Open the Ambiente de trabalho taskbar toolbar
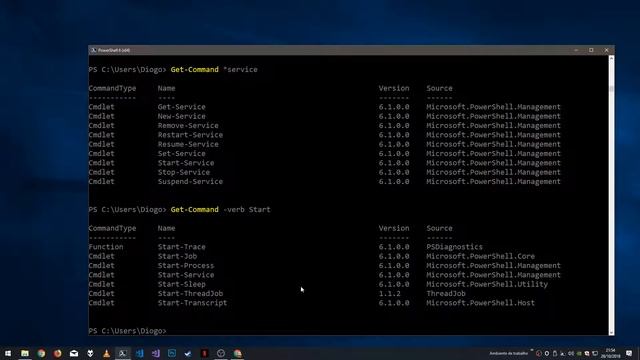Image resolution: width=640 pixels, height=360 pixels. [x=509, y=353]
